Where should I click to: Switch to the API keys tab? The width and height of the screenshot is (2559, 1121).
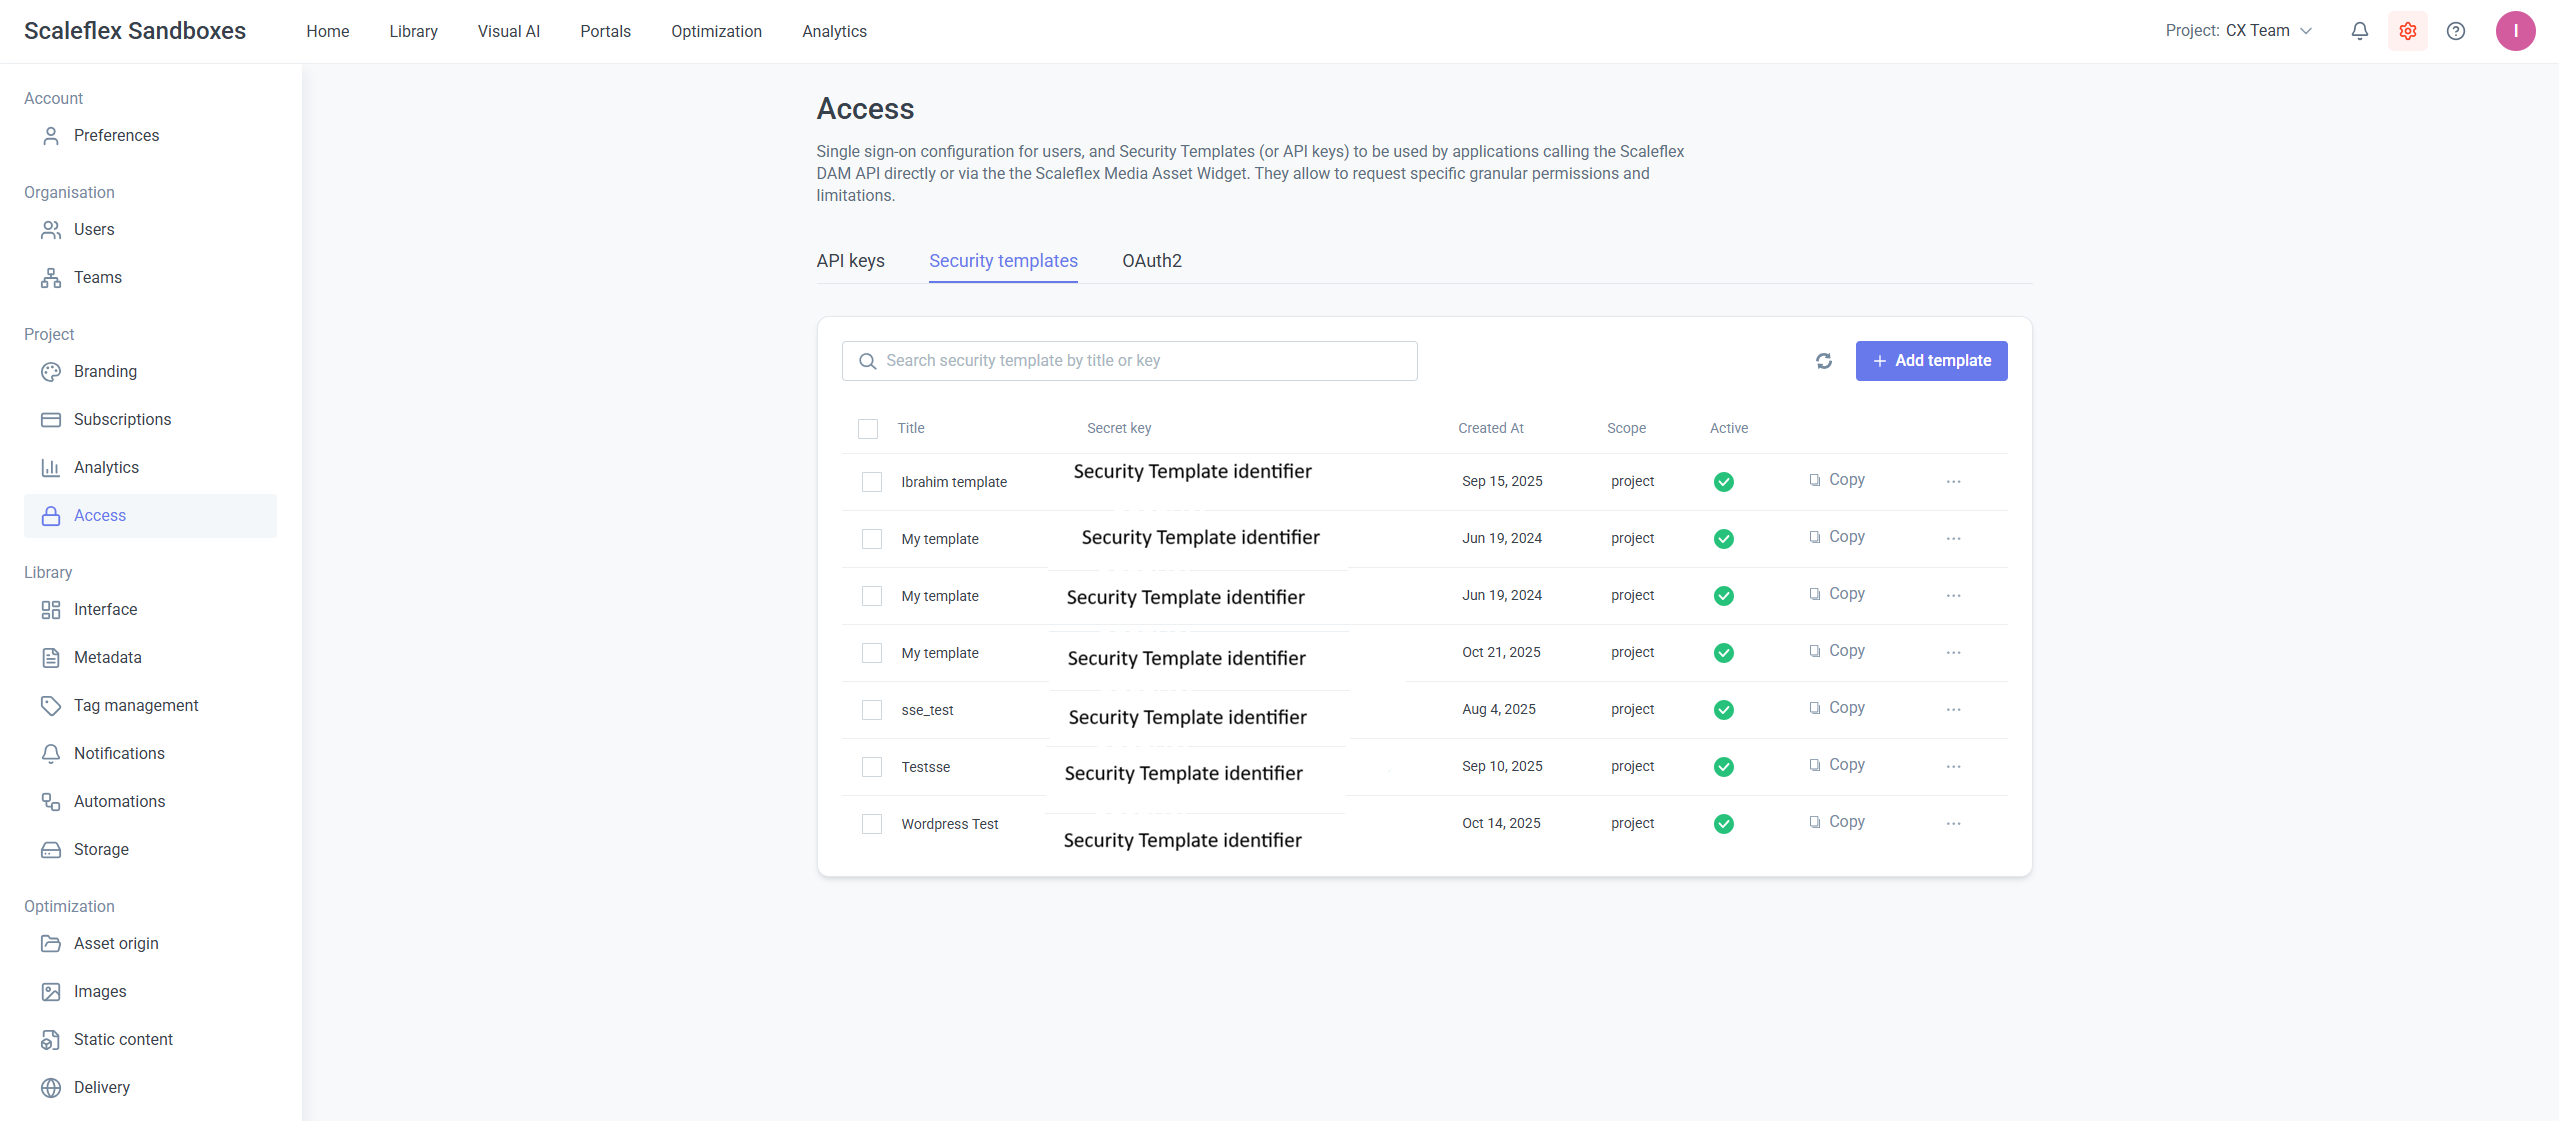[850, 261]
